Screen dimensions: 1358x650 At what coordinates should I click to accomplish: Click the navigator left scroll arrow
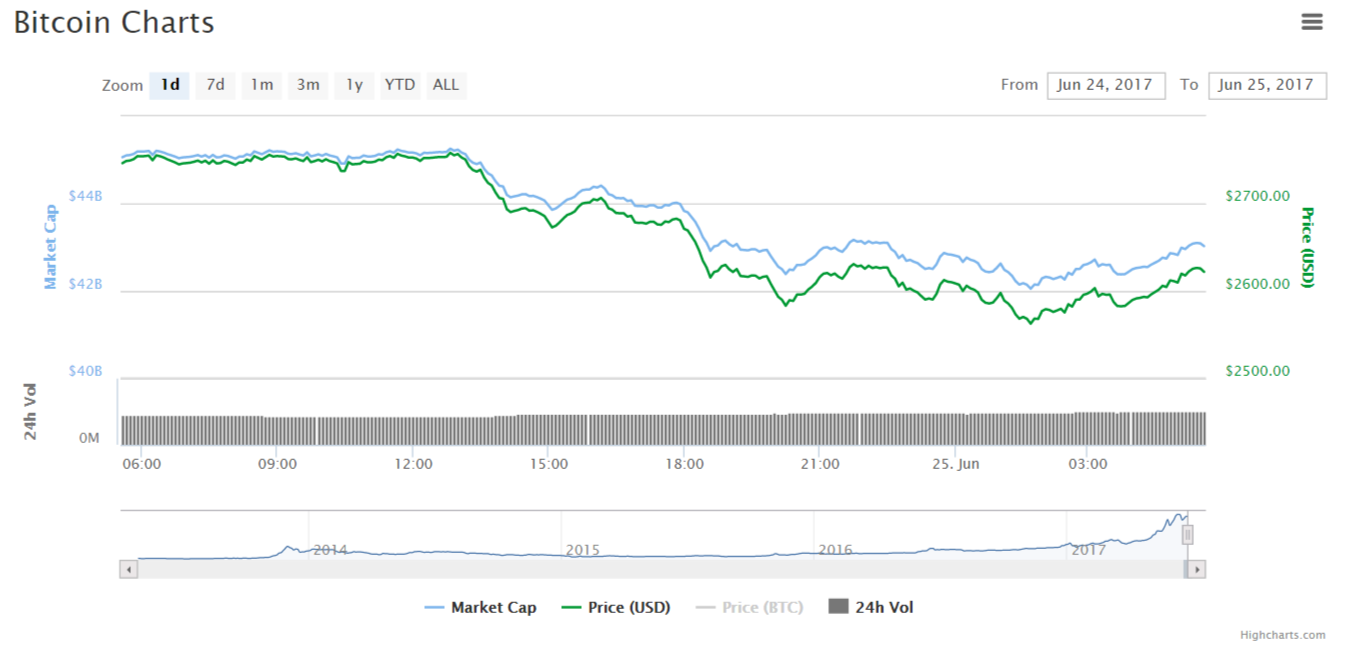point(129,569)
